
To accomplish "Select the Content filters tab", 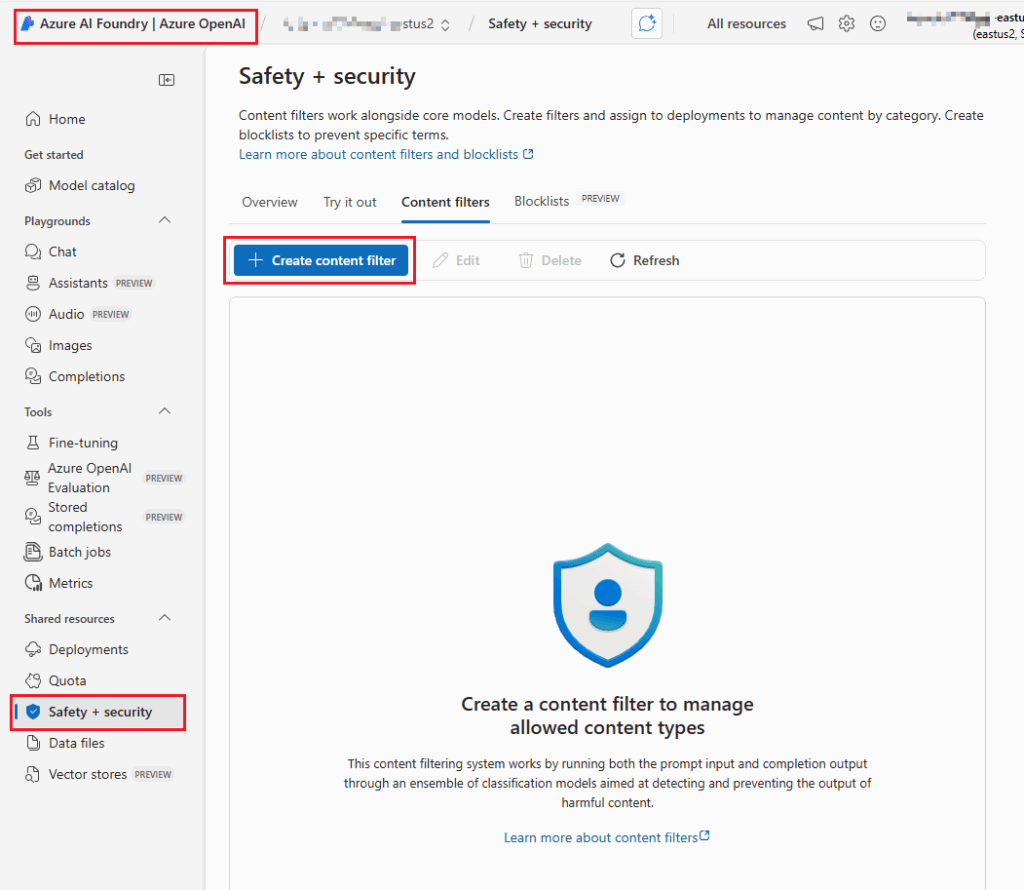I will (x=445, y=202).
